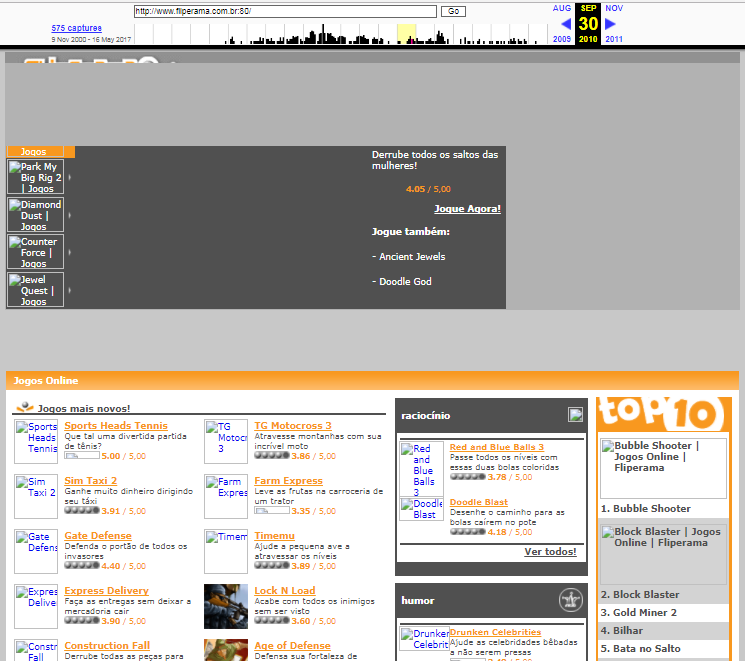
Task: Open Counter Force thumbnail
Action: [35, 252]
